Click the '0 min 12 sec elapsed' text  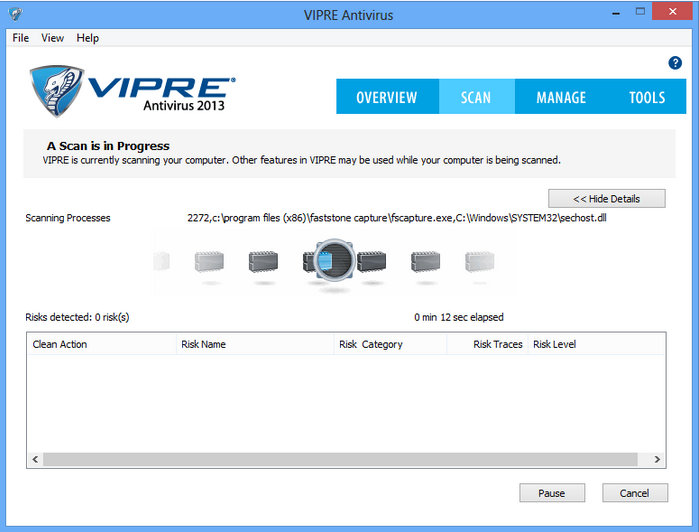(x=459, y=317)
